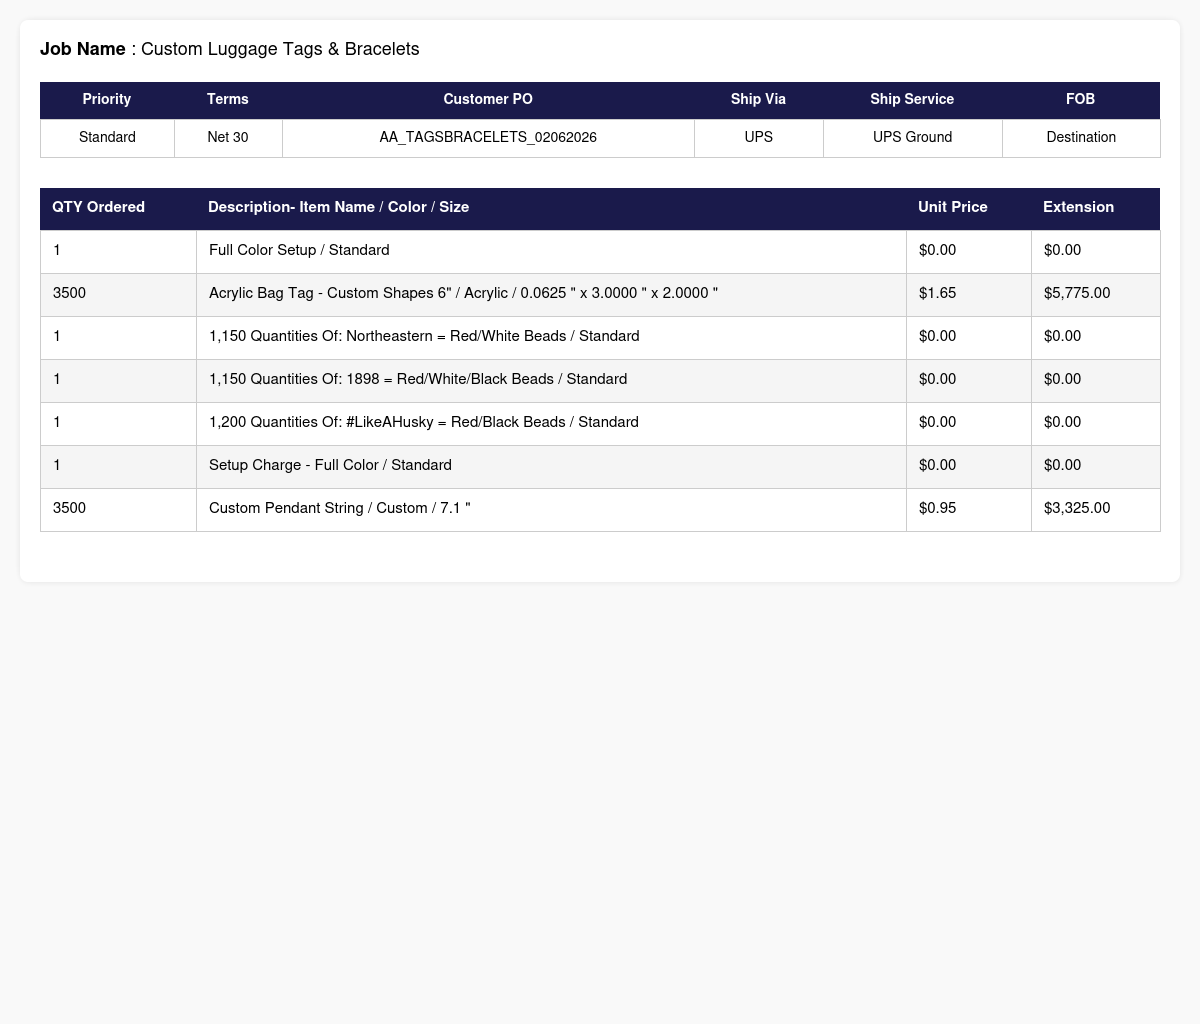Select the Acrylic Bag Tag description

click(x=463, y=293)
